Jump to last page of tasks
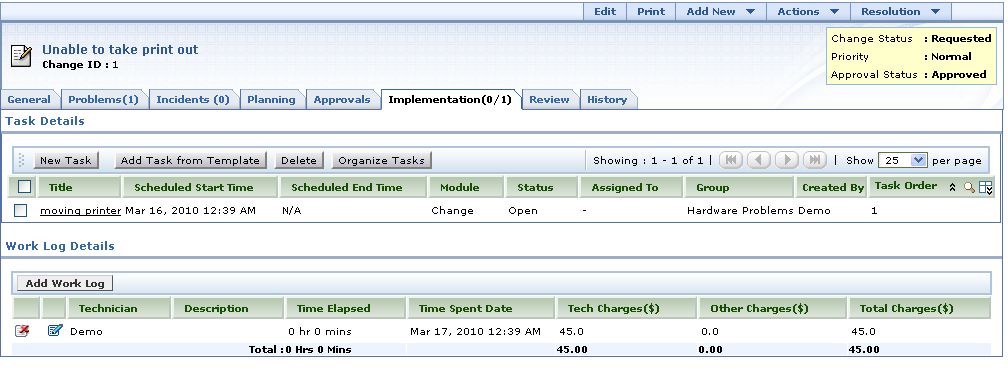The image size is (1008, 371). (x=814, y=160)
